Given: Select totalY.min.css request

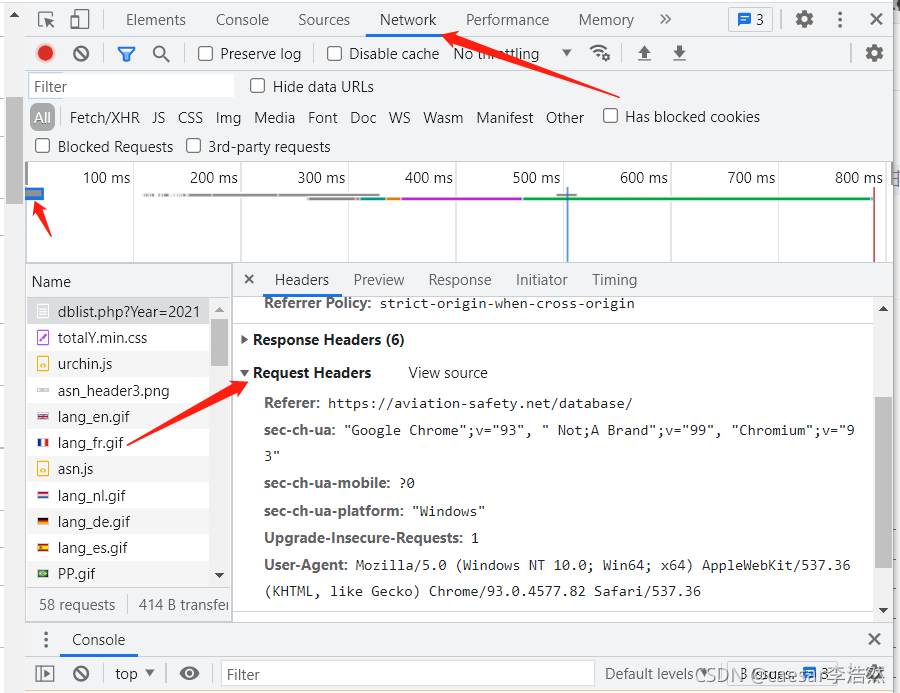Looking at the screenshot, I should (118, 338).
